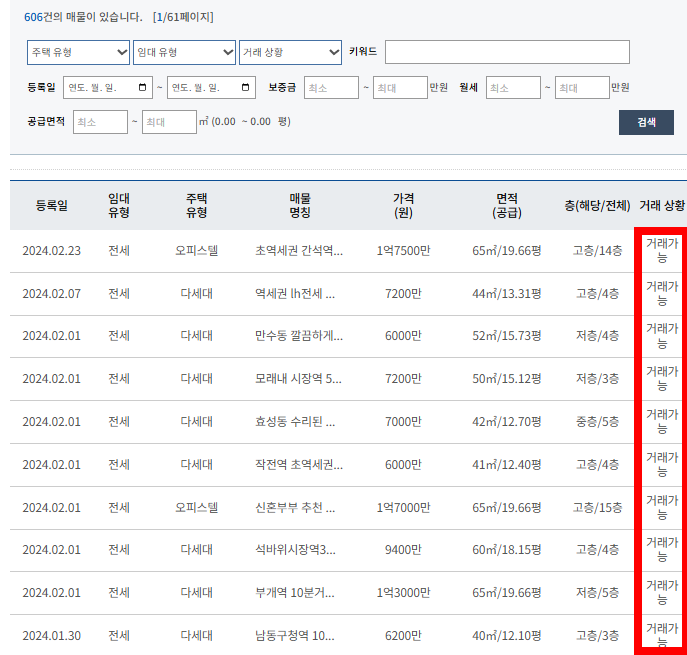Image resolution: width=687 pixels, height=655 pixels.
Task: Open calendar picker of end 등록일
Action: 245,87
